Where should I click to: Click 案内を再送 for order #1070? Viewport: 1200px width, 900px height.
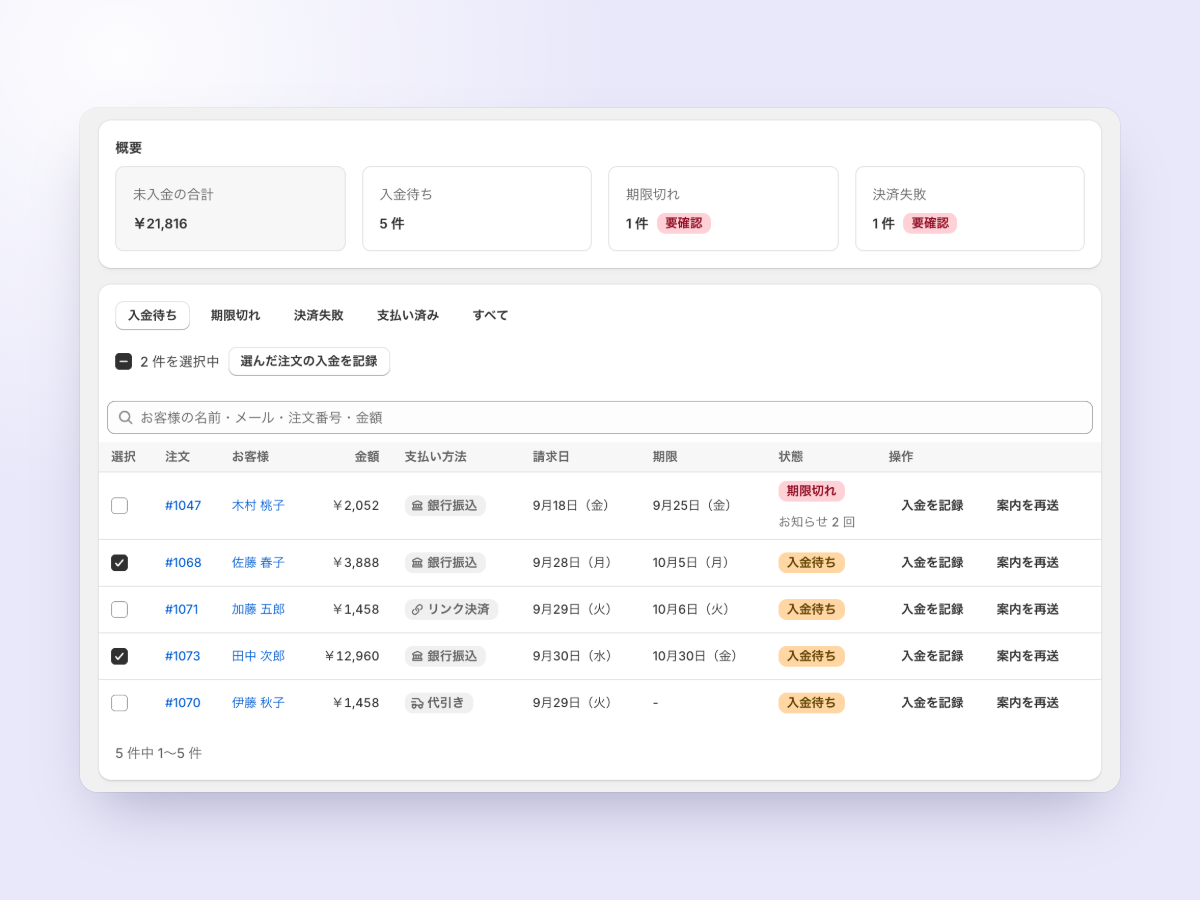point(1027,703)
